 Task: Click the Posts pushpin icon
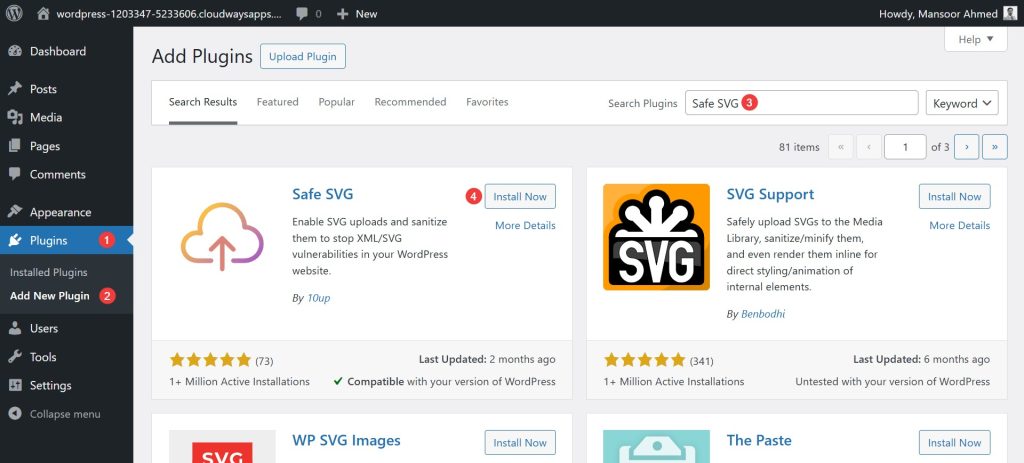pos(15,89)
